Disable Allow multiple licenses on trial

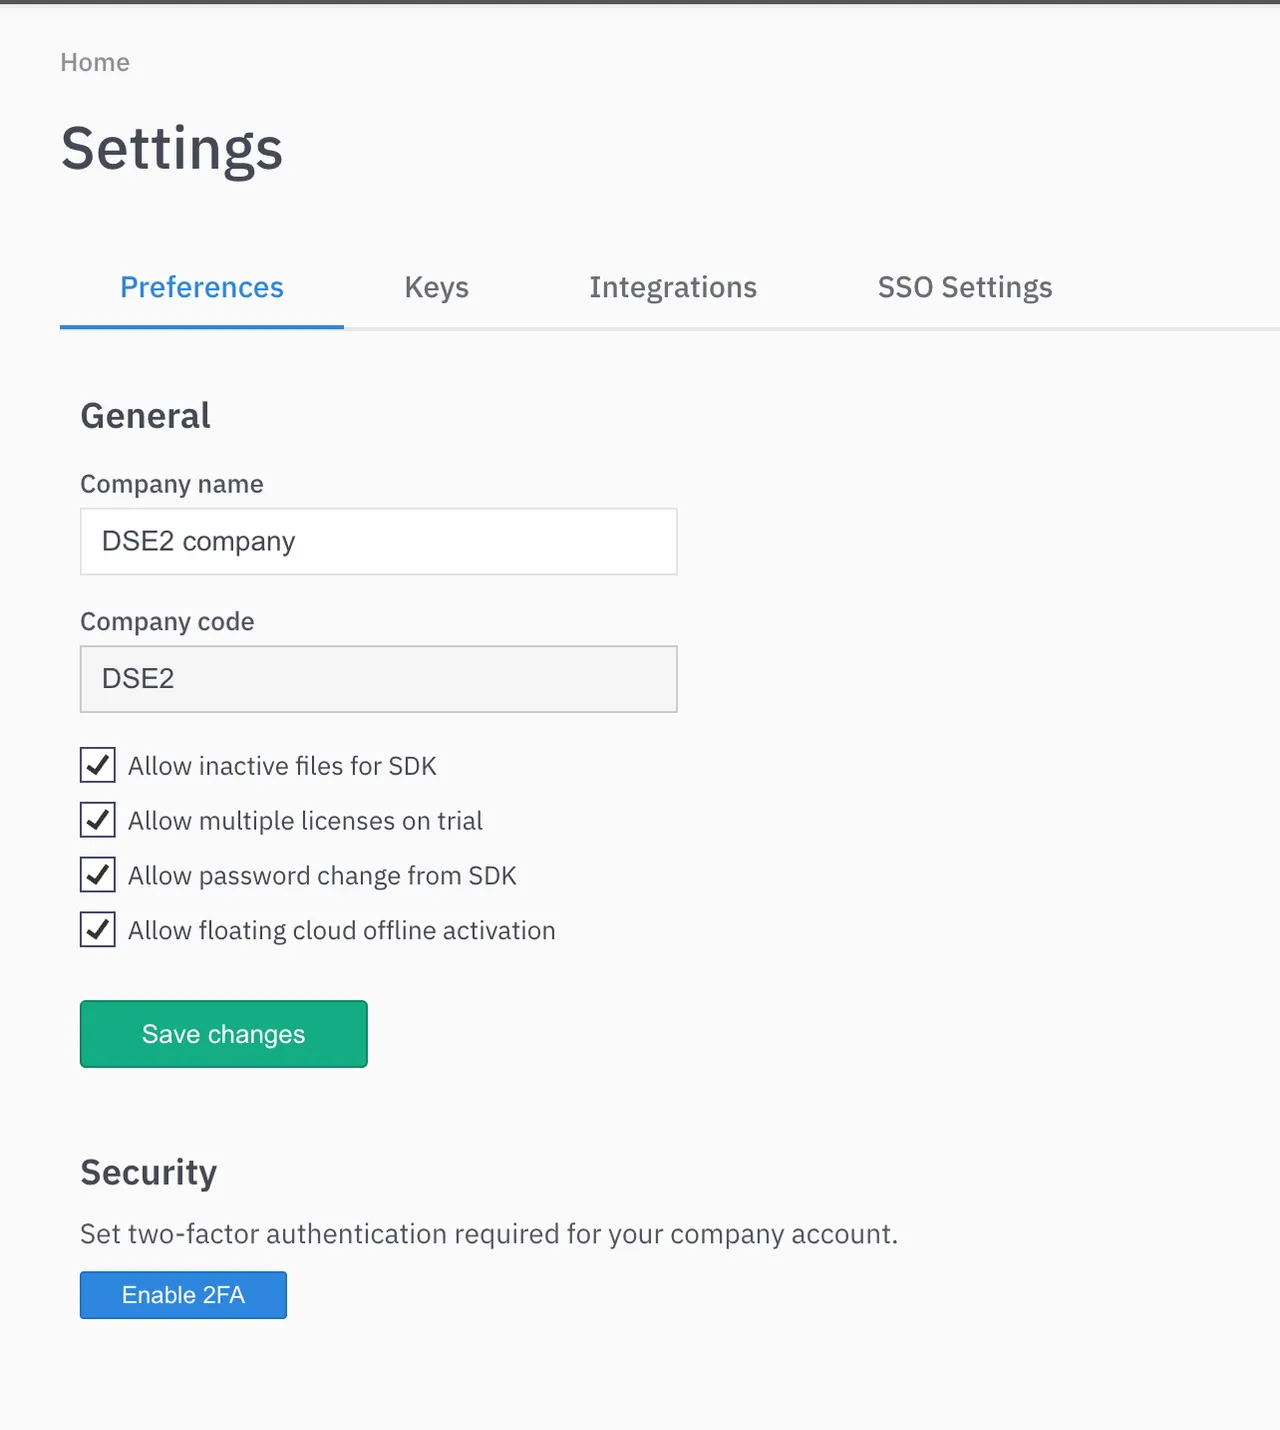[x=97, y=820]
